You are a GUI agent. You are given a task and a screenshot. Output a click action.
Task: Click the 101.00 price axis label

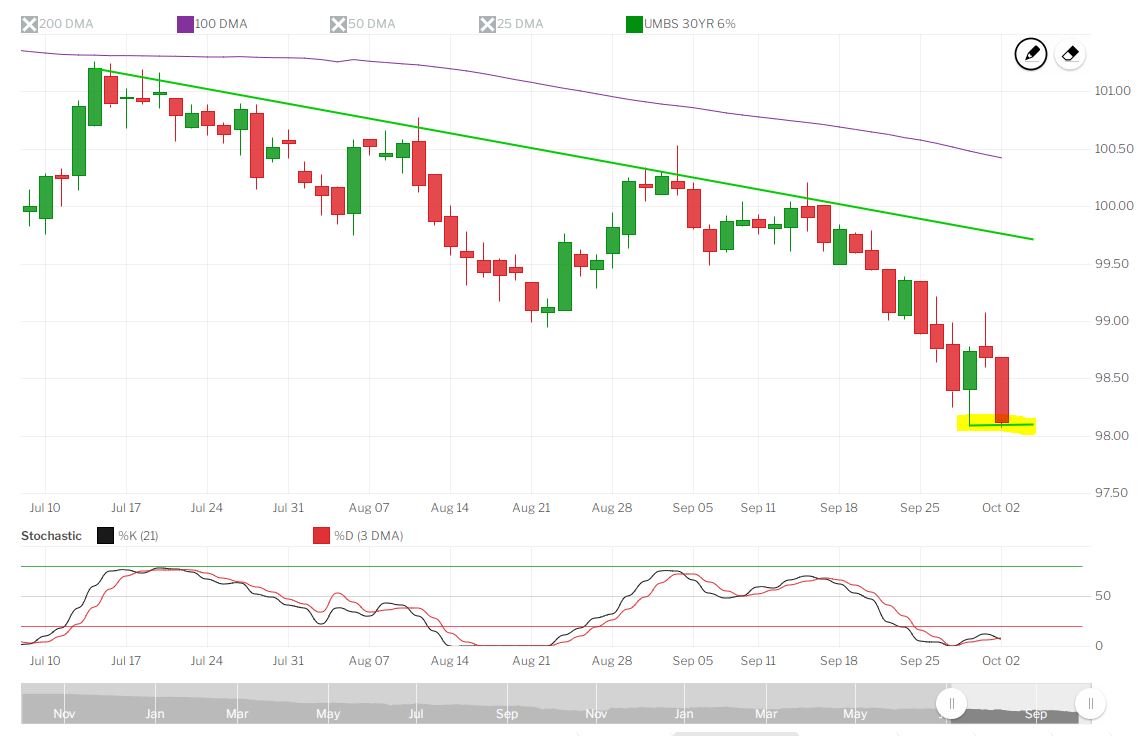(1113, 91)
